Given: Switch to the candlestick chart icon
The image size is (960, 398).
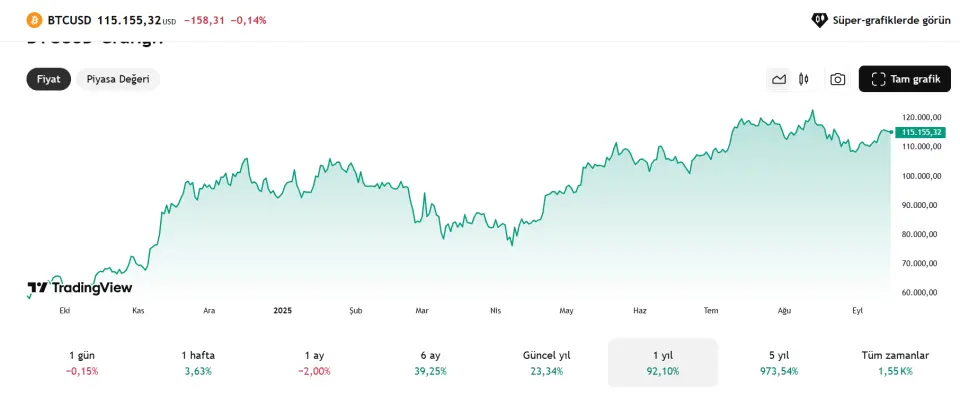Looking at the screenshot, I should tap(804, 79).
